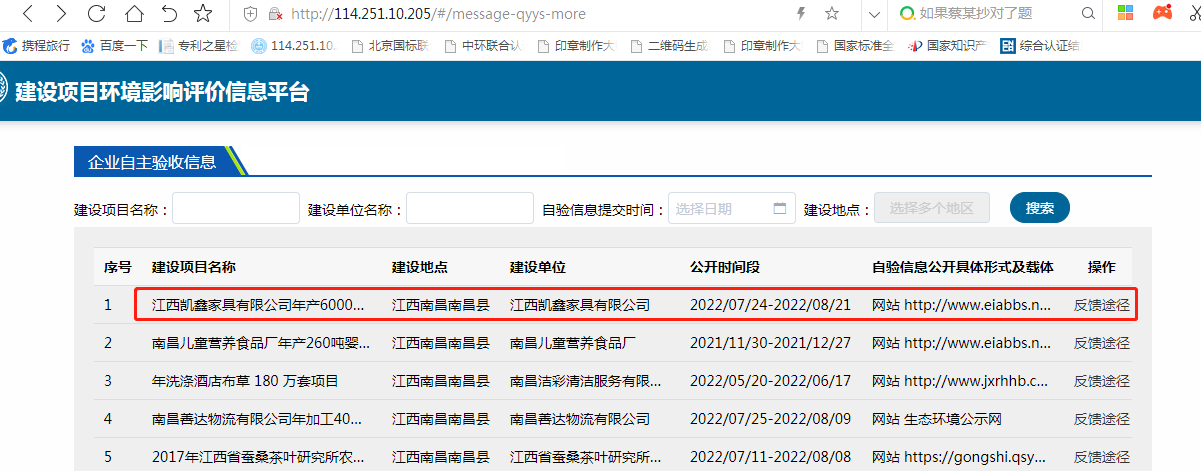Viewport: 1201px width, 471px height.
Task: Click the 建设单位名称 input field
Action: tap(470, 208)
